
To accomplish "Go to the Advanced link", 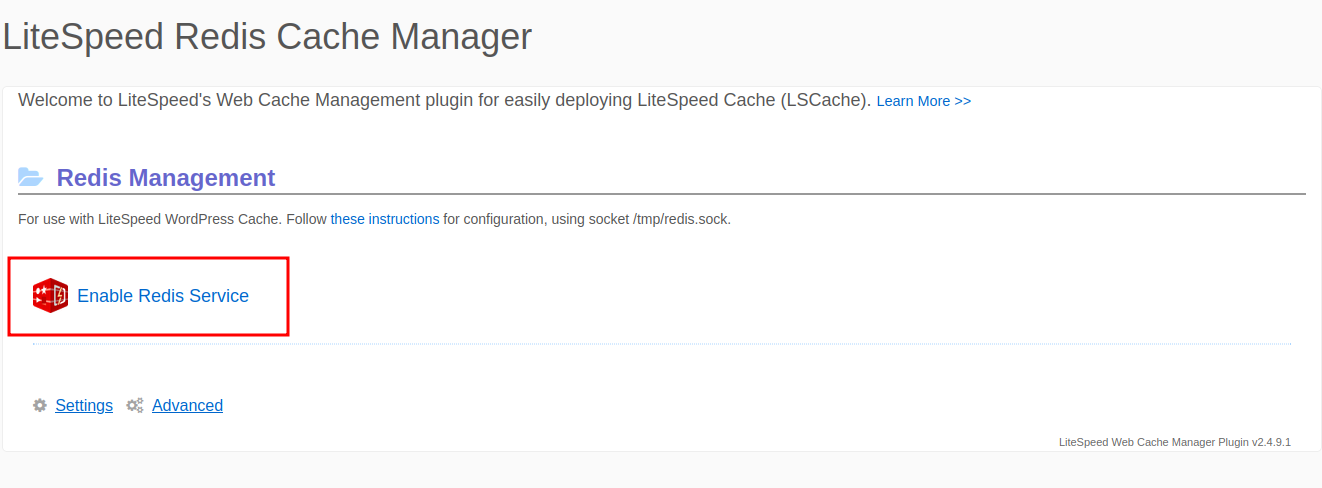I will pos(187,405).
